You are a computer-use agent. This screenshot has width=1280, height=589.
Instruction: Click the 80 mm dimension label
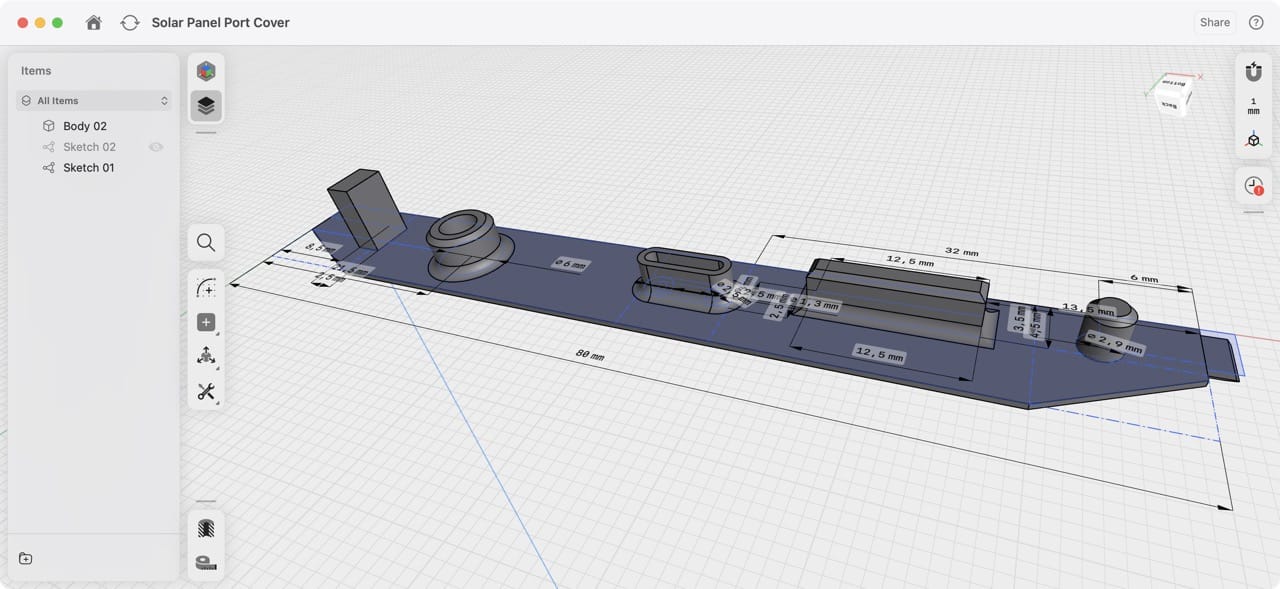point(590,355)
